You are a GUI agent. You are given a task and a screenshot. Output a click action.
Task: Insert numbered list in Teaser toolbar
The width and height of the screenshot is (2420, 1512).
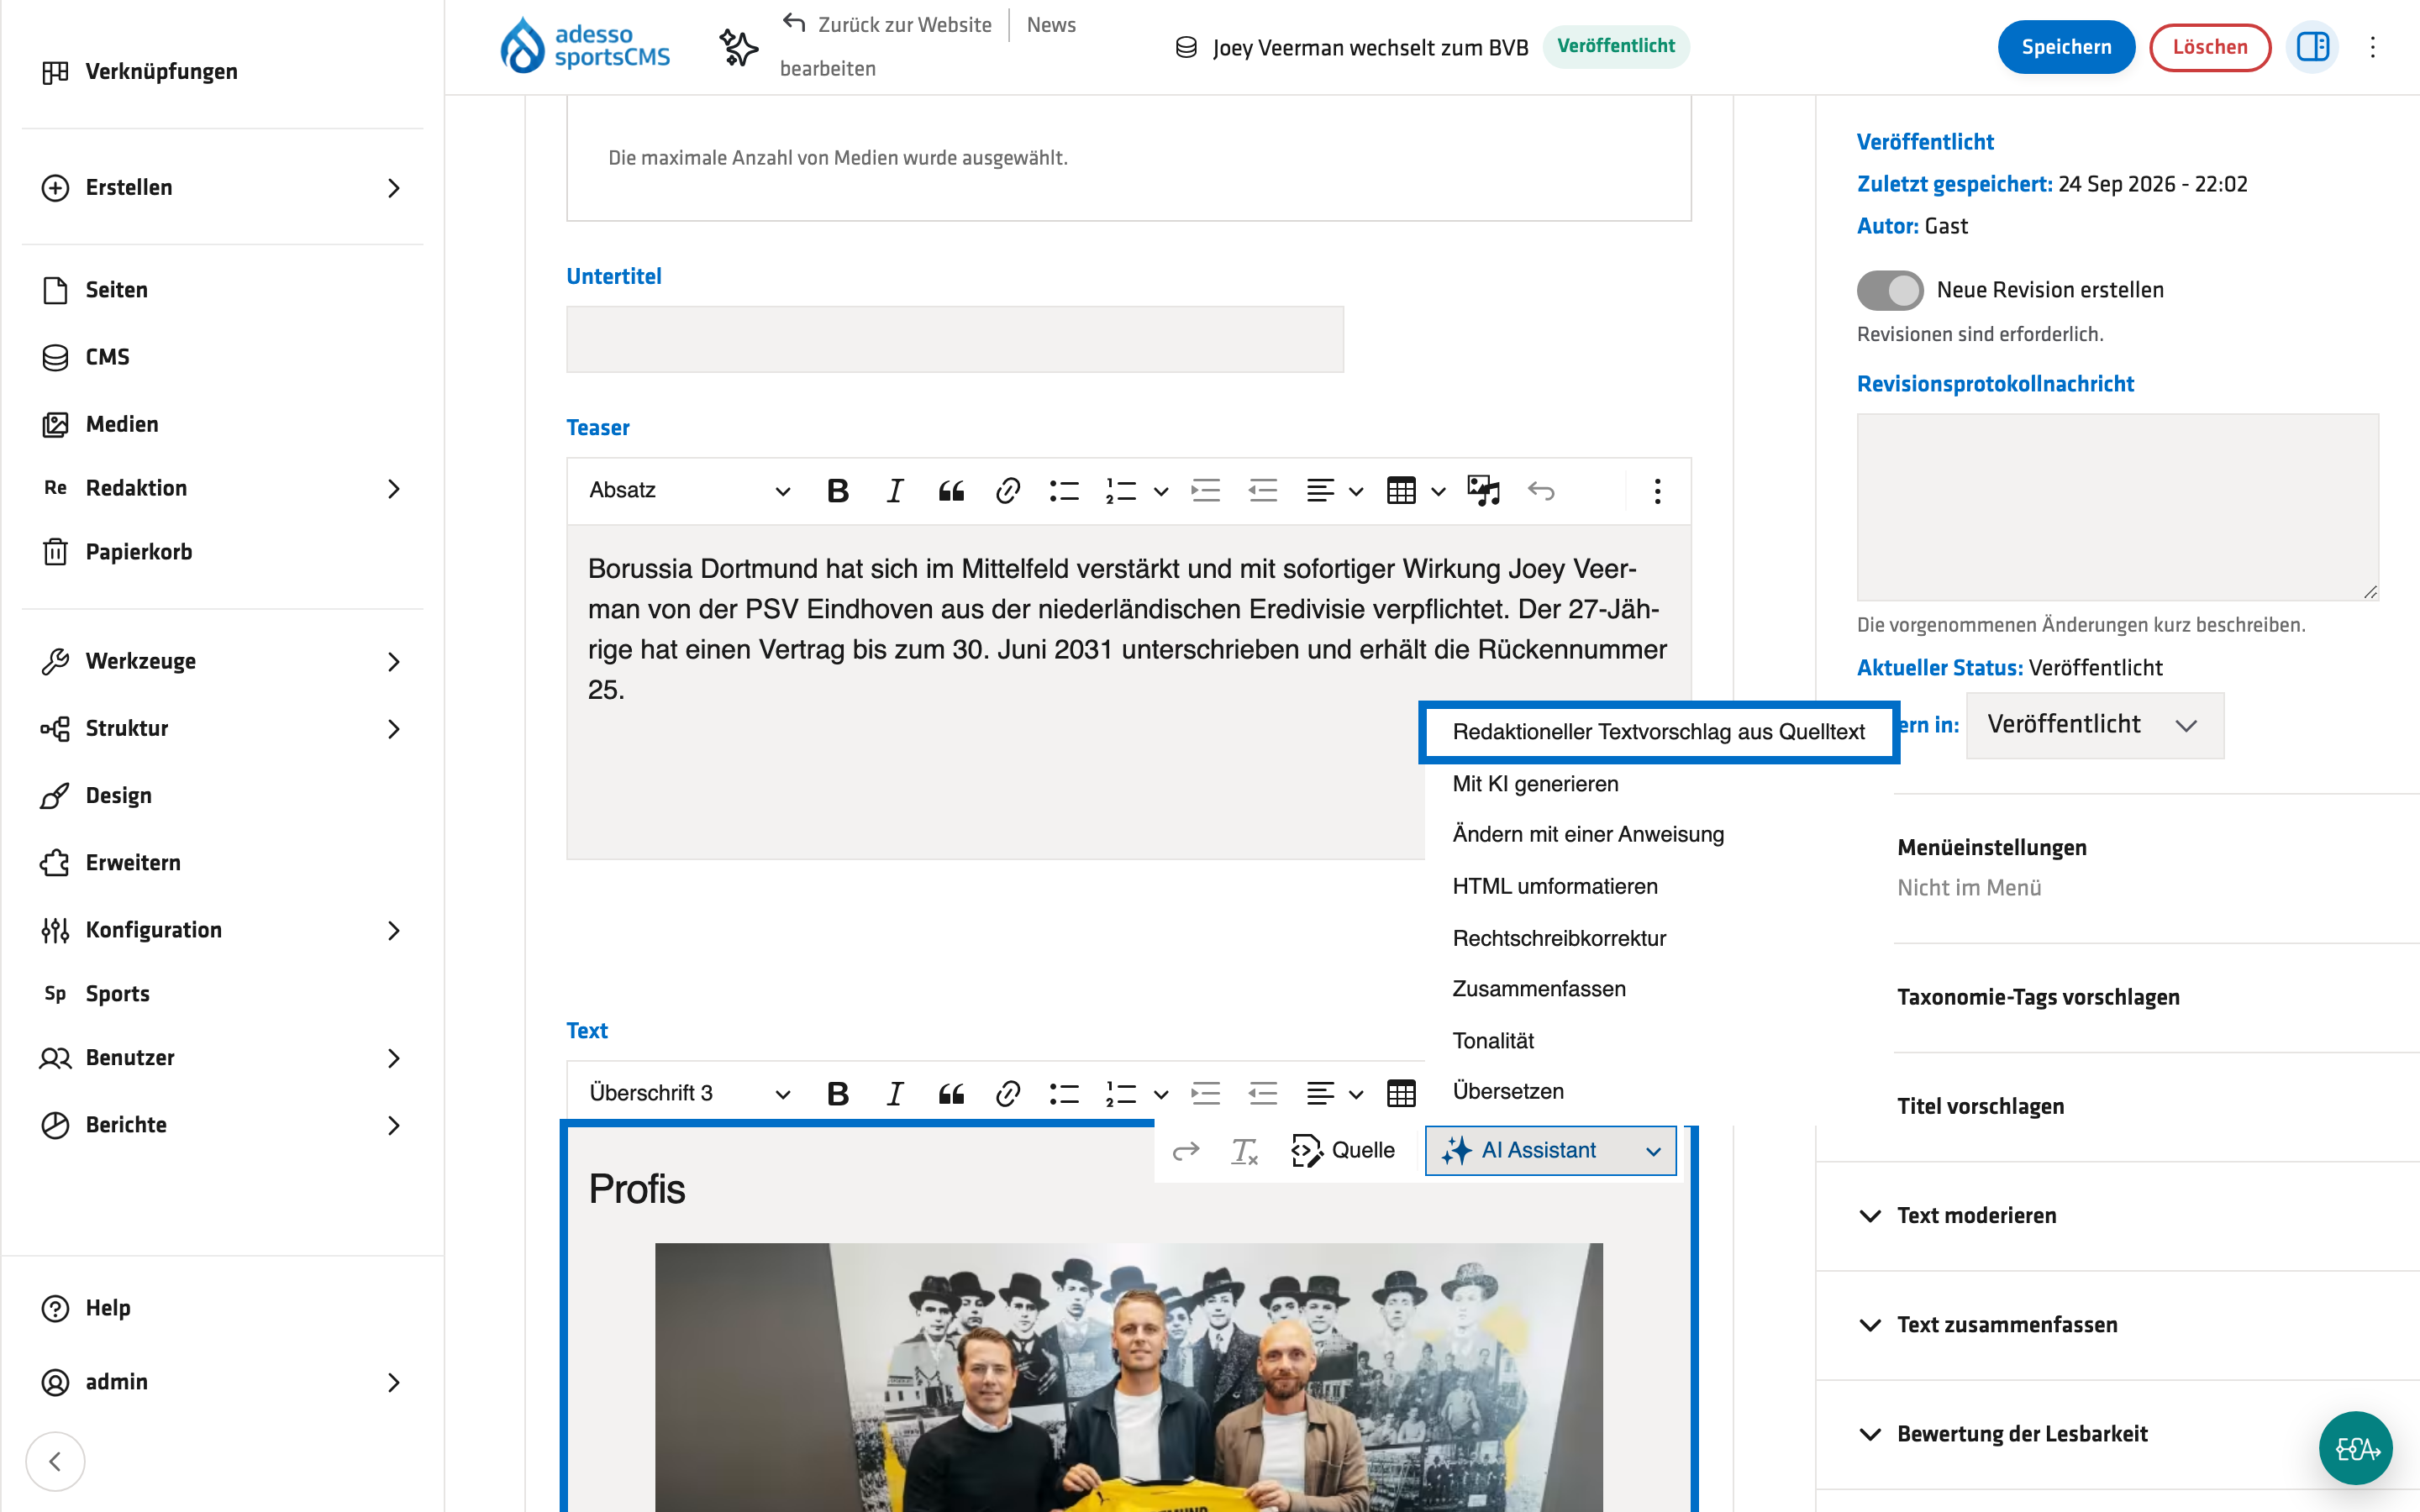coord(1121,491)
